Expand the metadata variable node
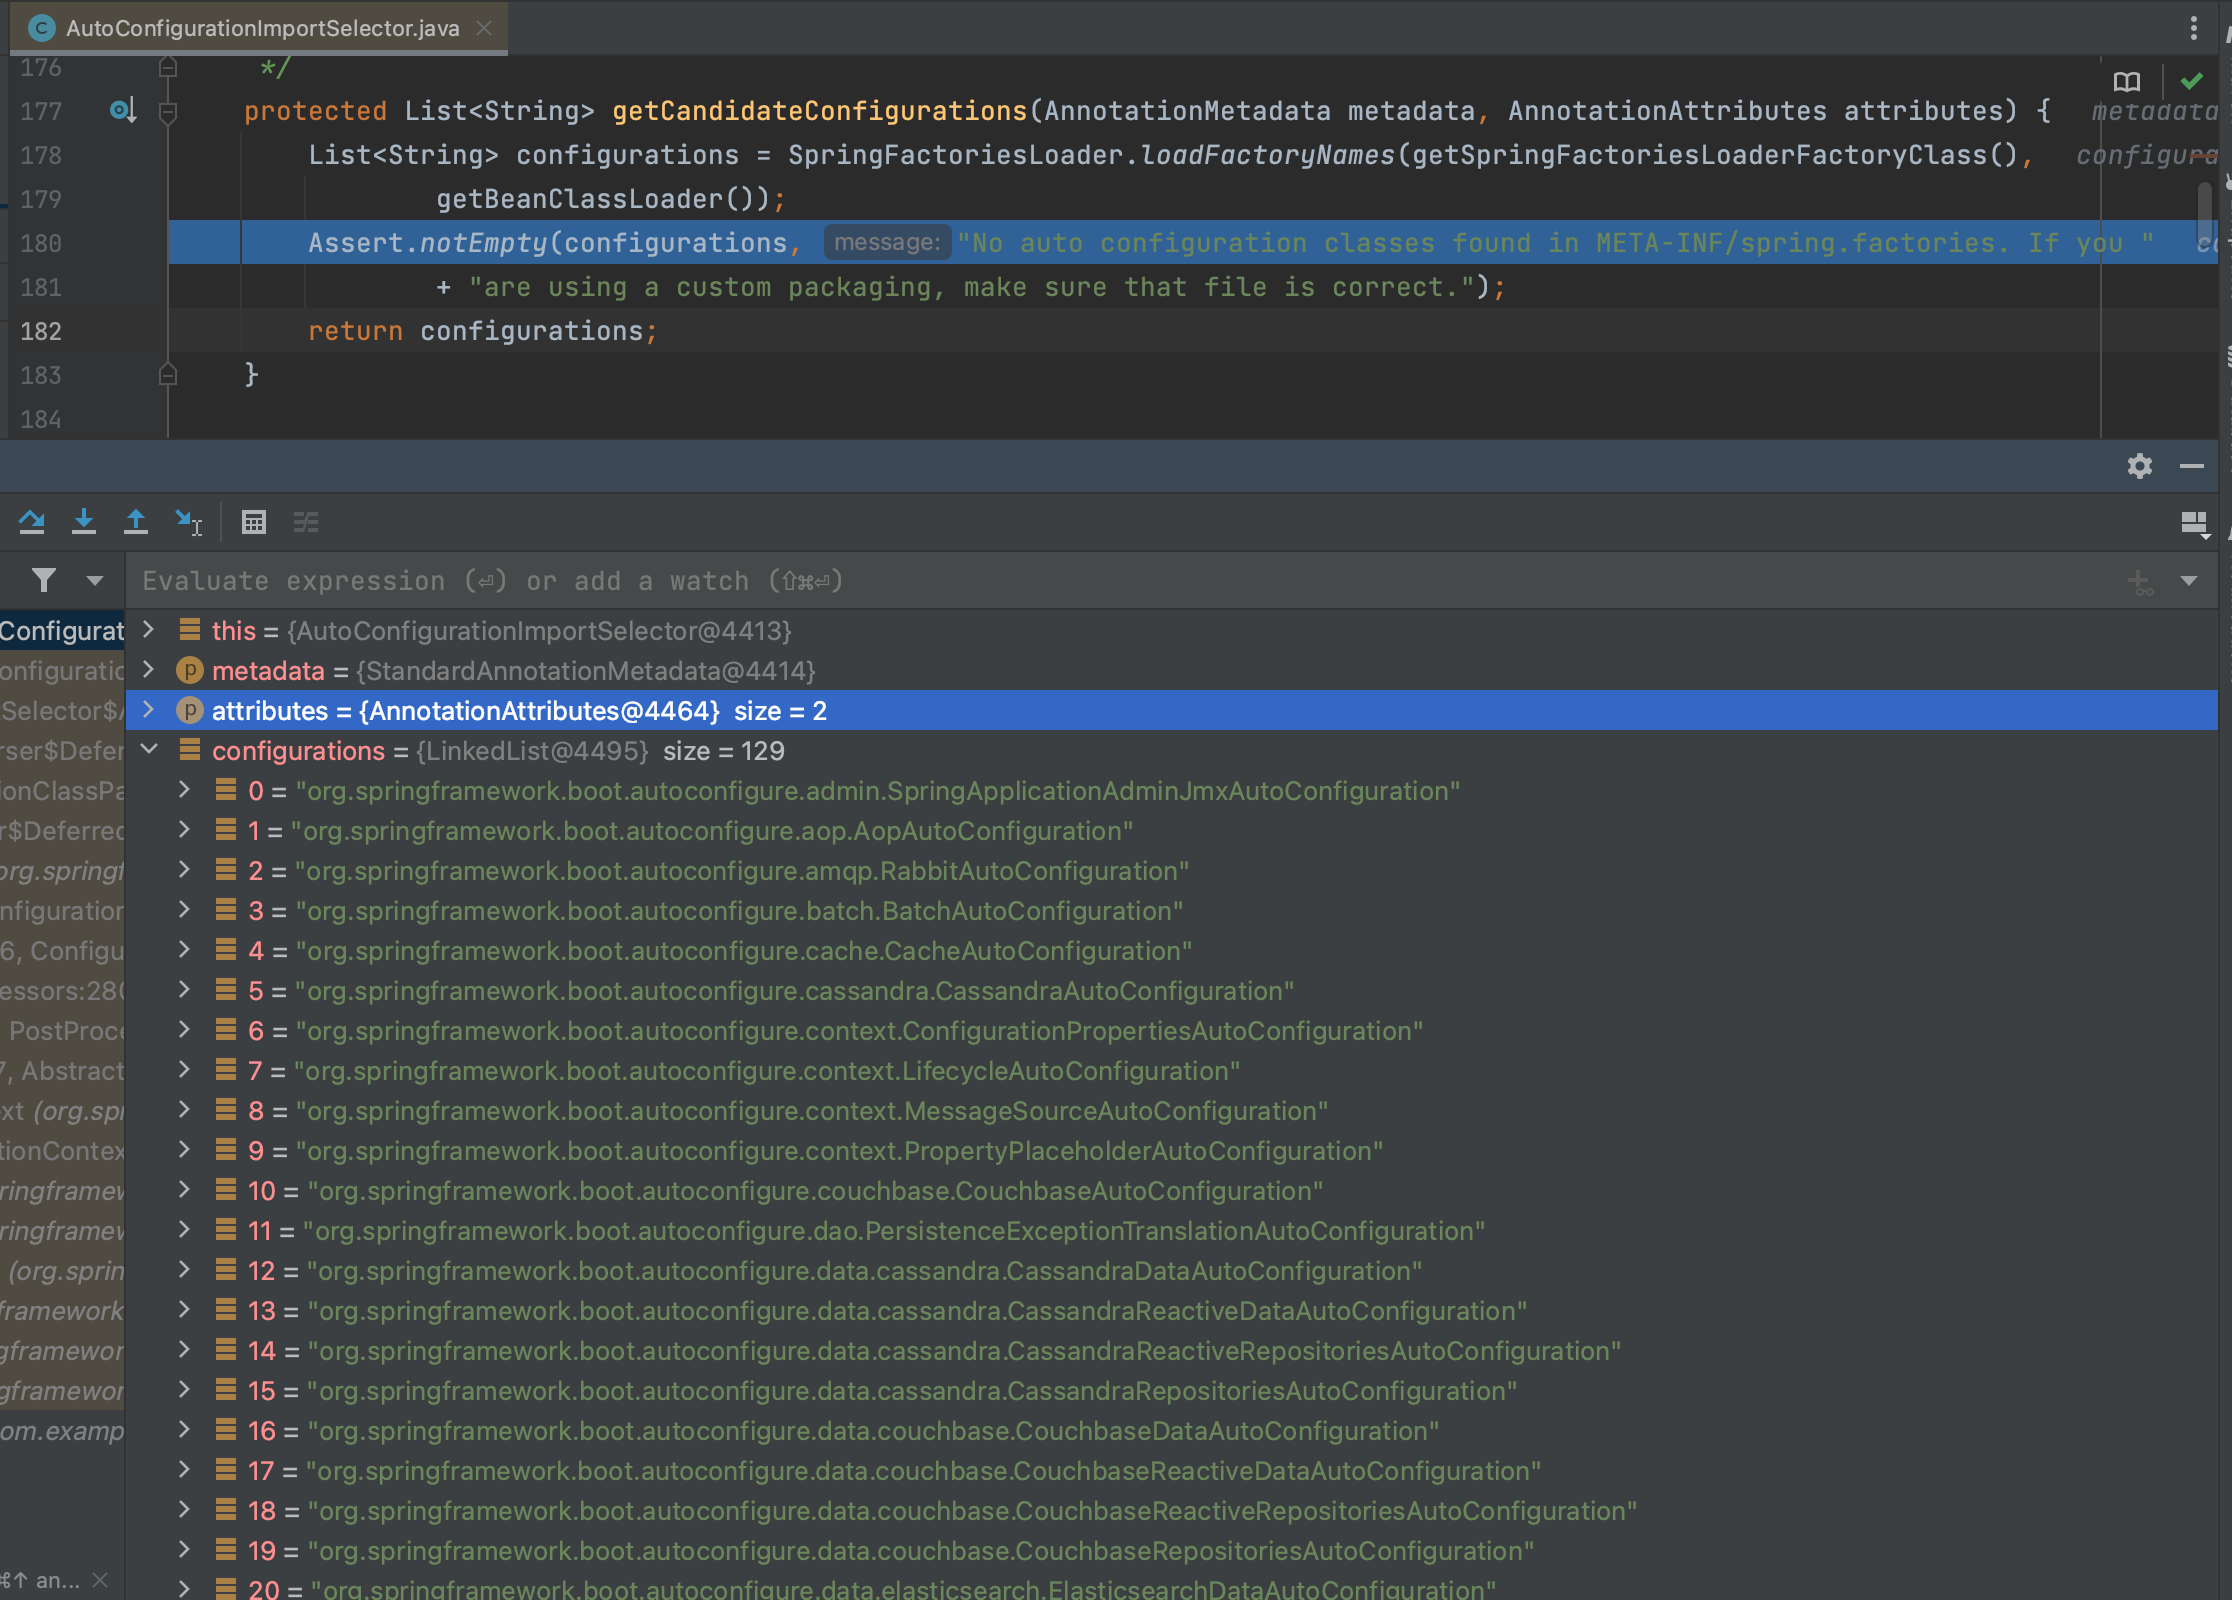The width and height of the screenshot is (2232, 1600). point(150,670)
